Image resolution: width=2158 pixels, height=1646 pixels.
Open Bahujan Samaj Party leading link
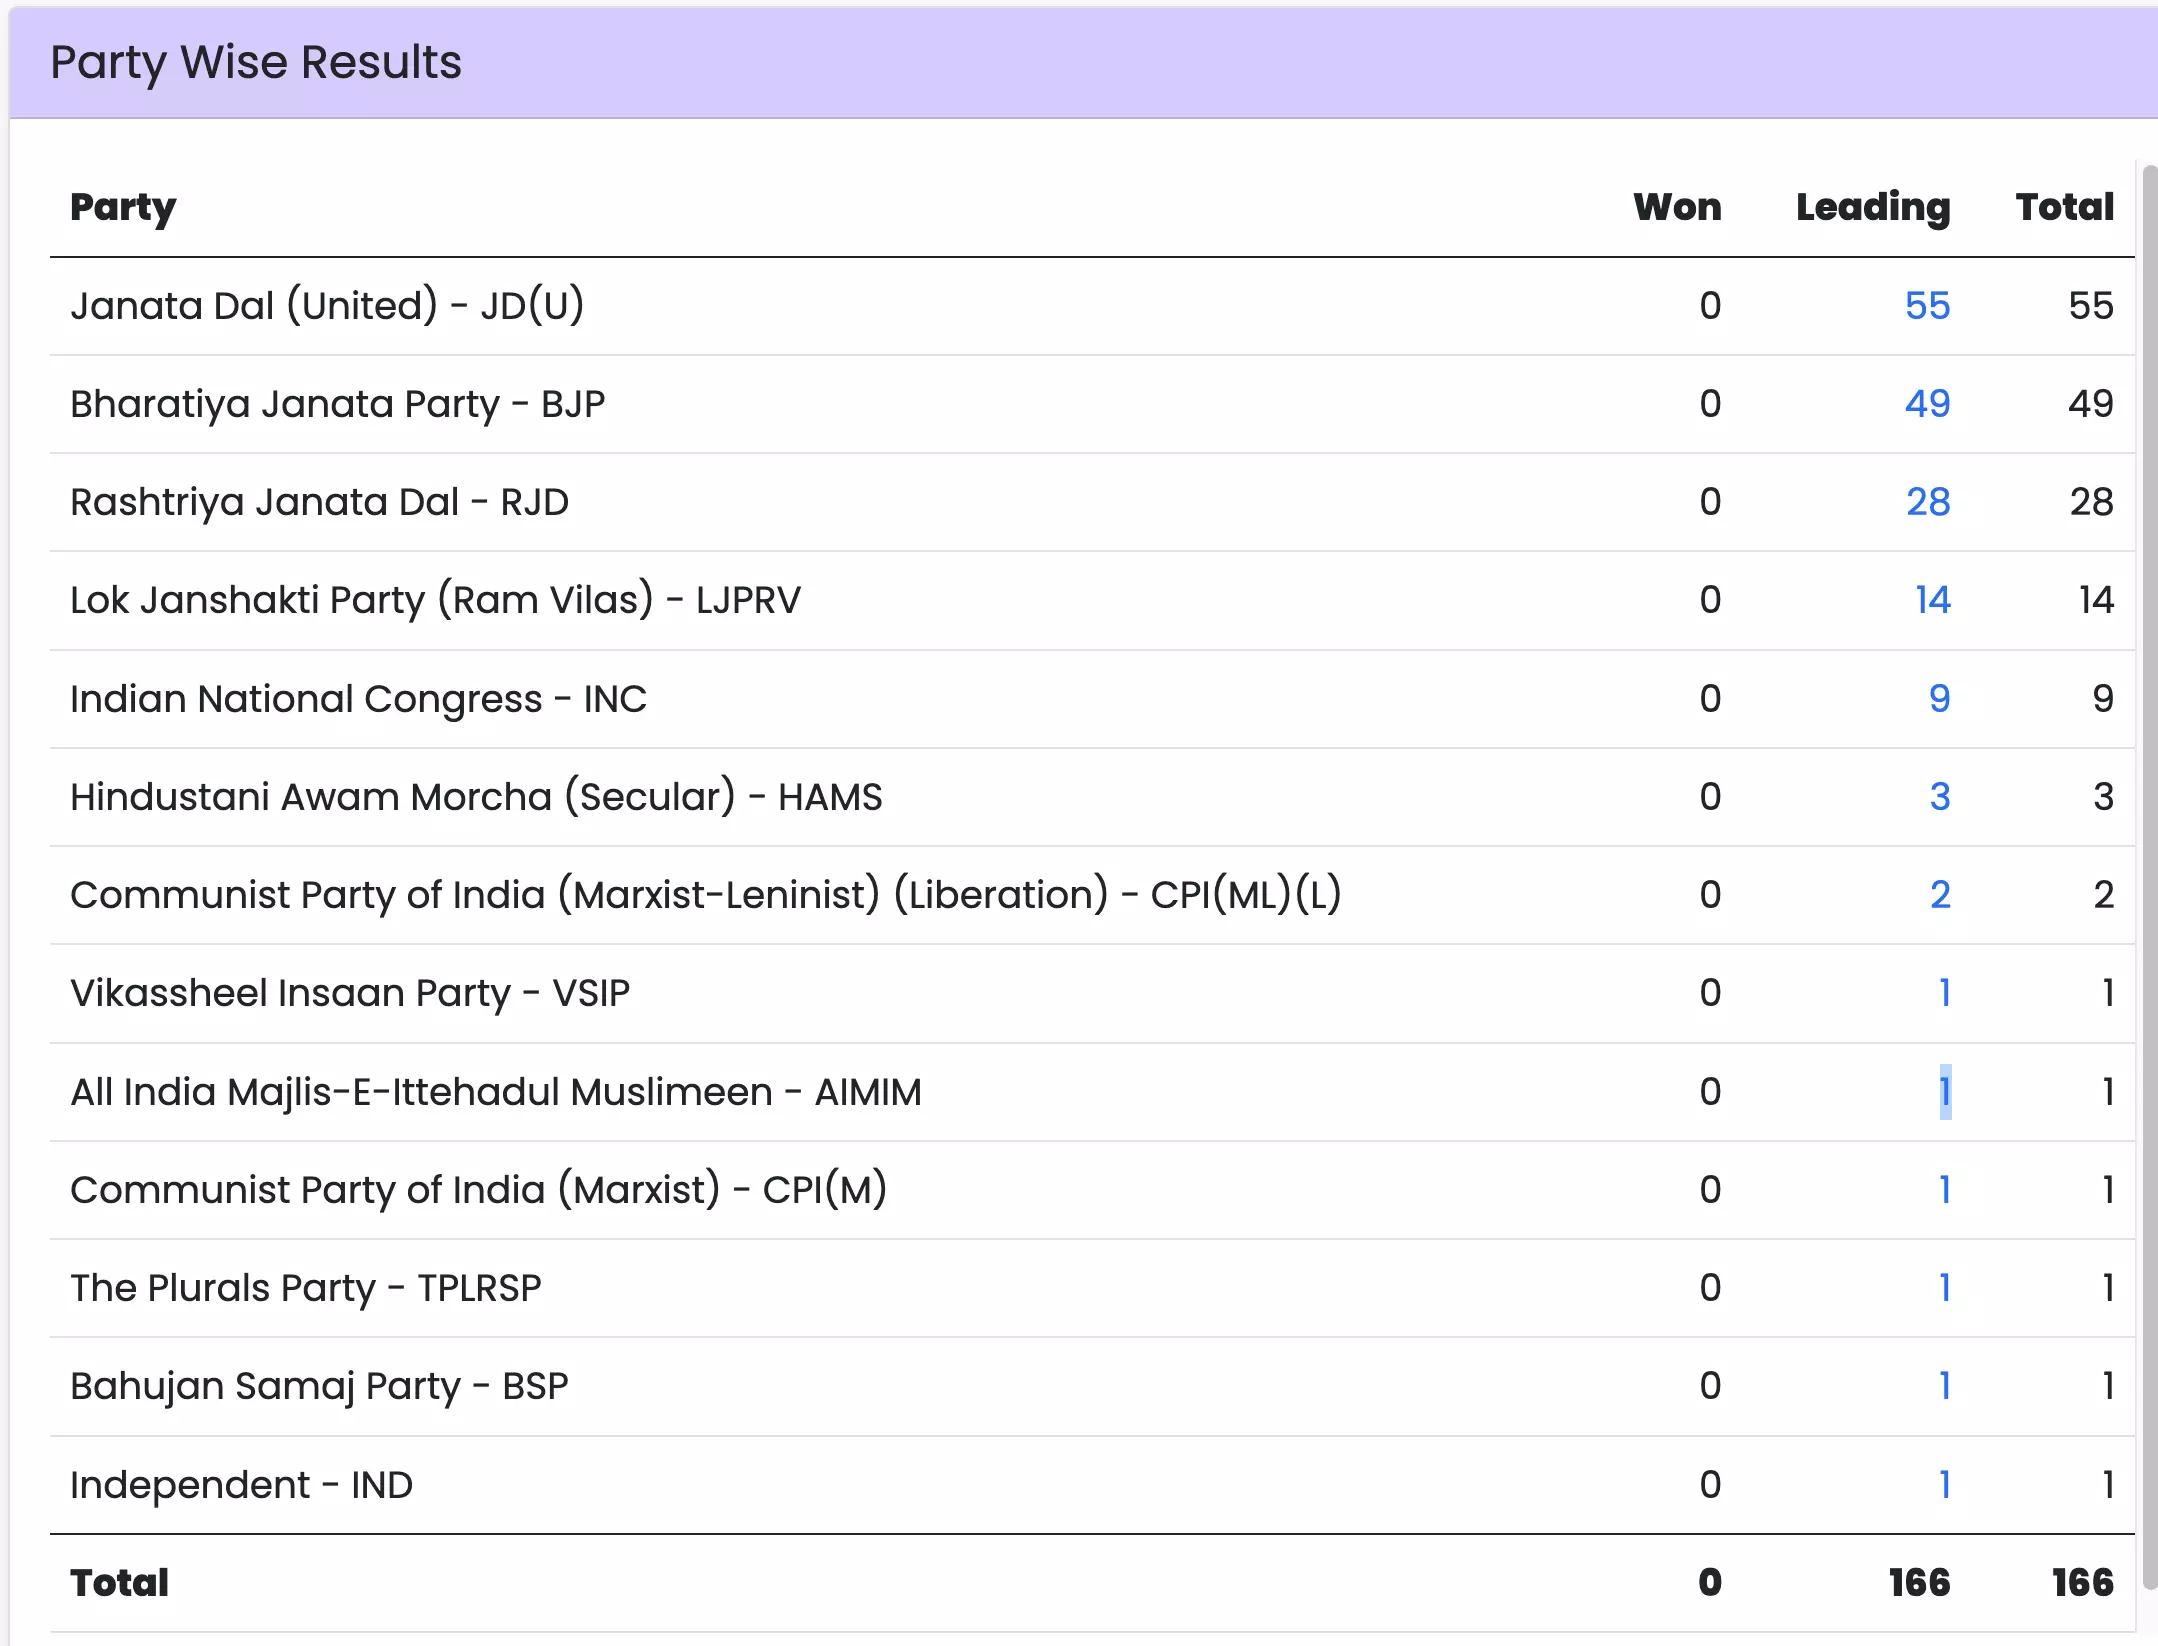coord(1944,1386)
